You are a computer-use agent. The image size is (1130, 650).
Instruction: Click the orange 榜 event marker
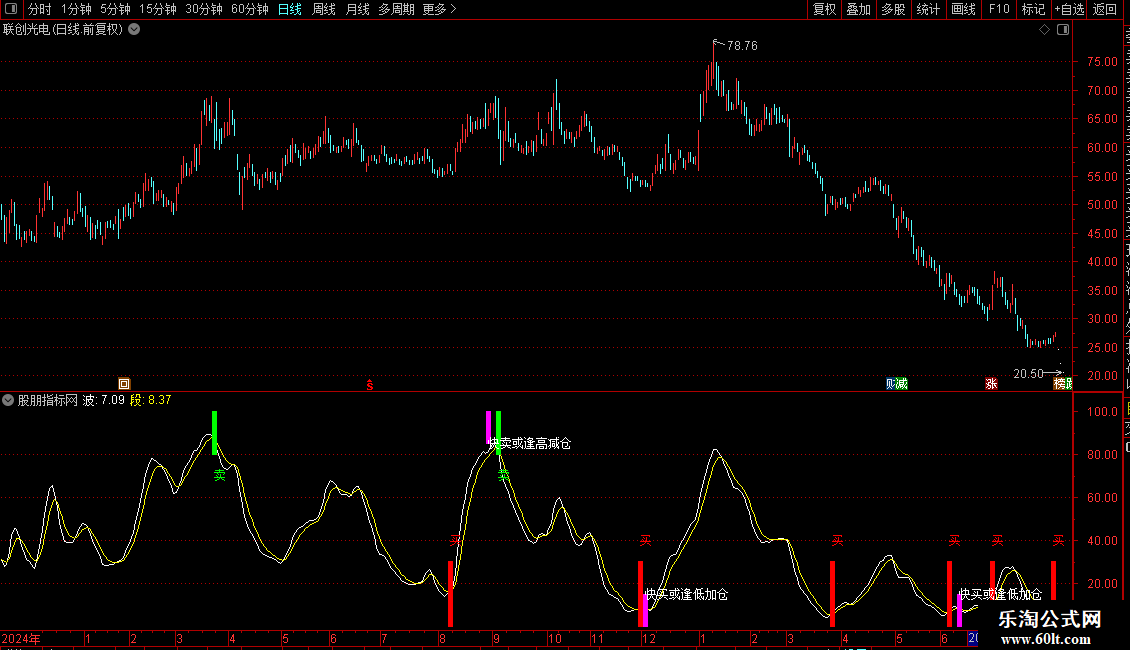pos(1059,383)
